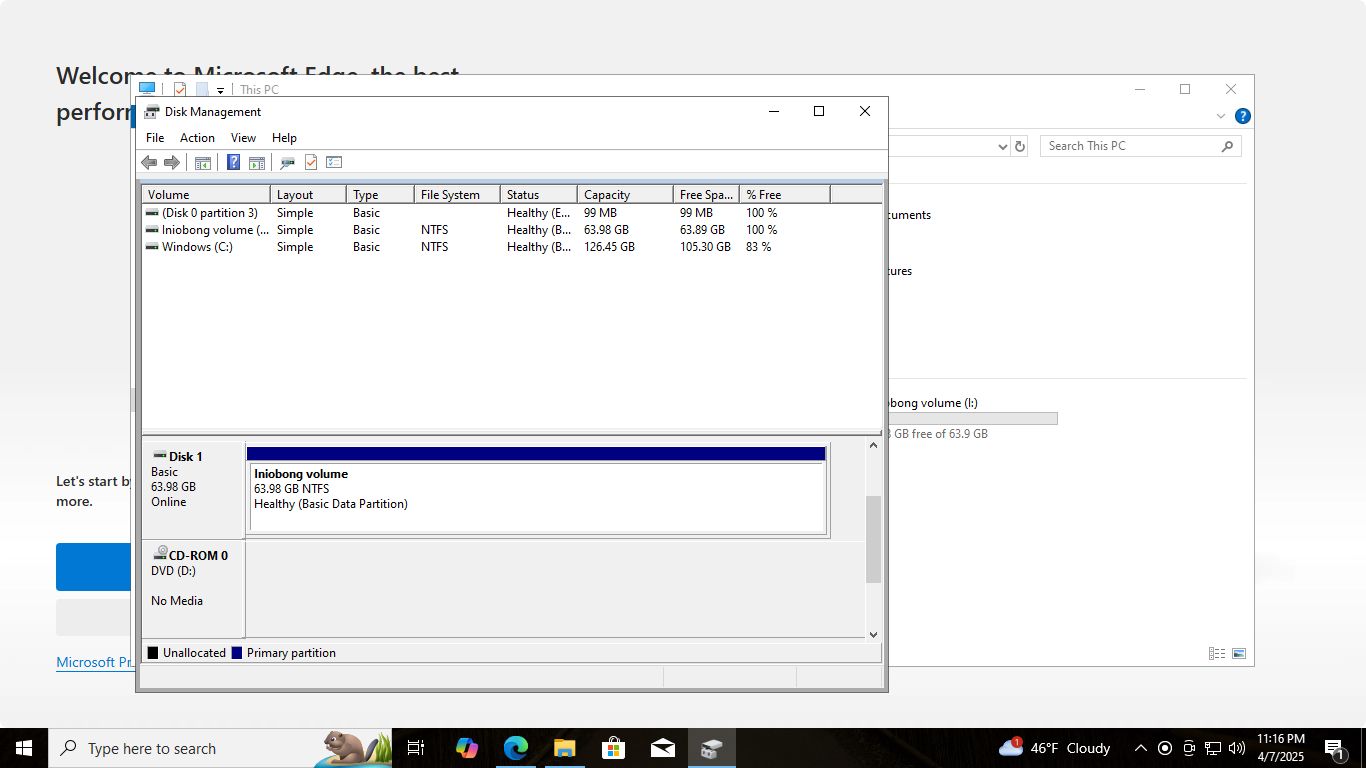Image resolution: width=1366 pixels, height=768 pixels.
Task: Sort by the Capacity column header
Action: (625, 195)
